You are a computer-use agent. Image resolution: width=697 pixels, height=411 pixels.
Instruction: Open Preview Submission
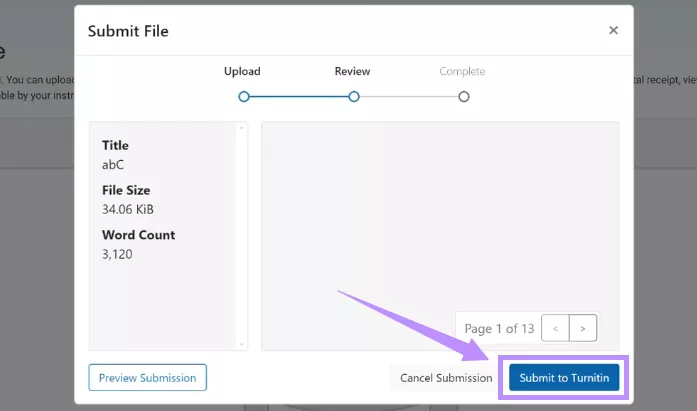click(148, 377)
